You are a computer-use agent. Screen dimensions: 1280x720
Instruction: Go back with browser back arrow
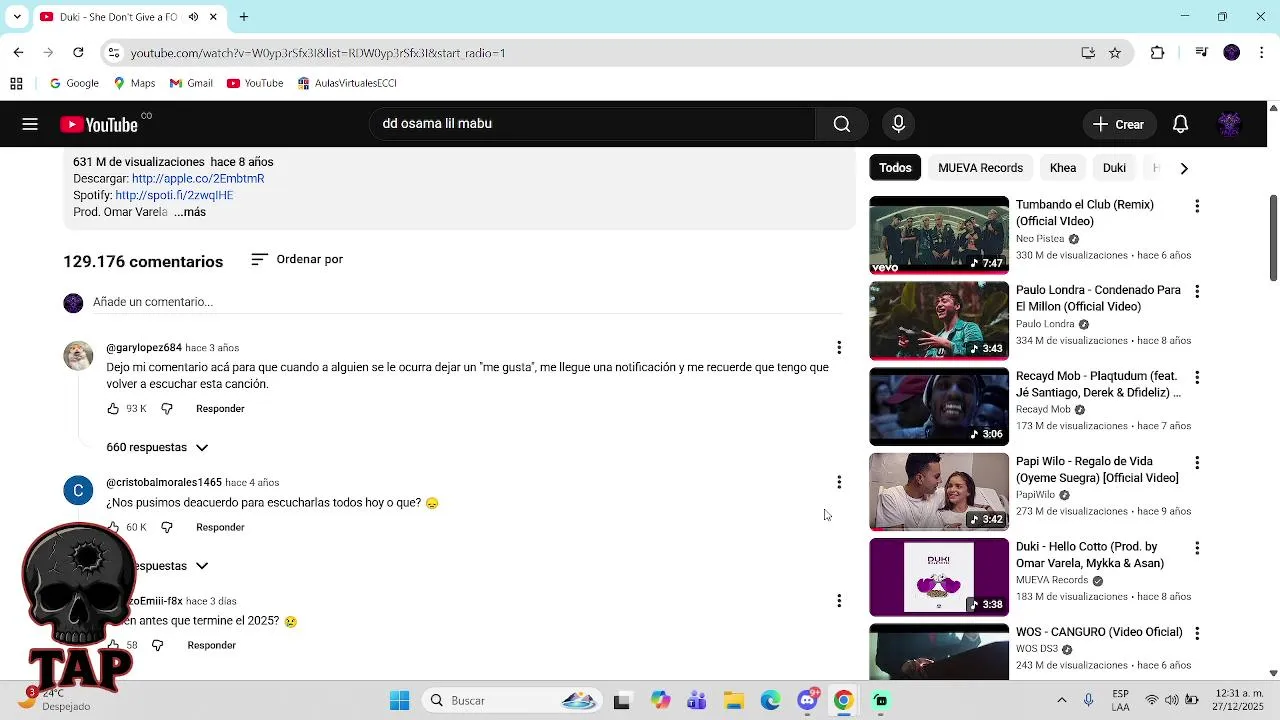tap(18, 52)
